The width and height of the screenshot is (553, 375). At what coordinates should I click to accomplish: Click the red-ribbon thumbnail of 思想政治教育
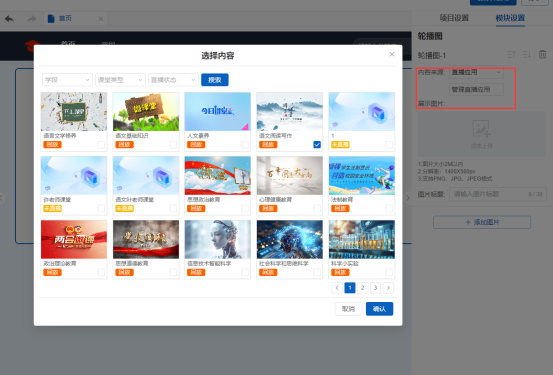(218, 176)
